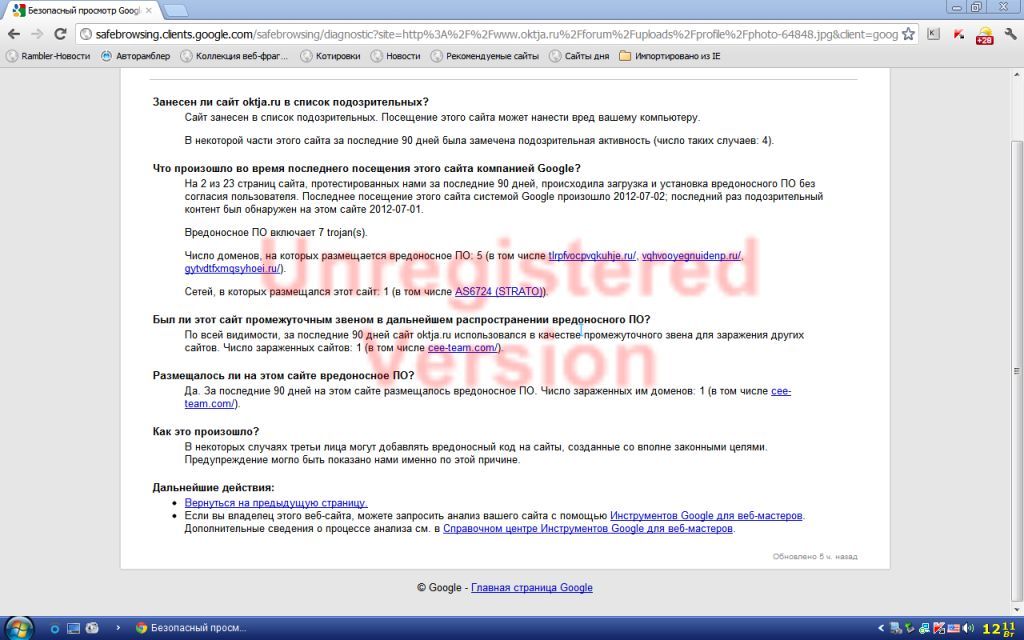Image resolution: width=1024 pixels, height=640 pixels.
Task: Open a new tab next to the current tab
Action: point(174,10)
